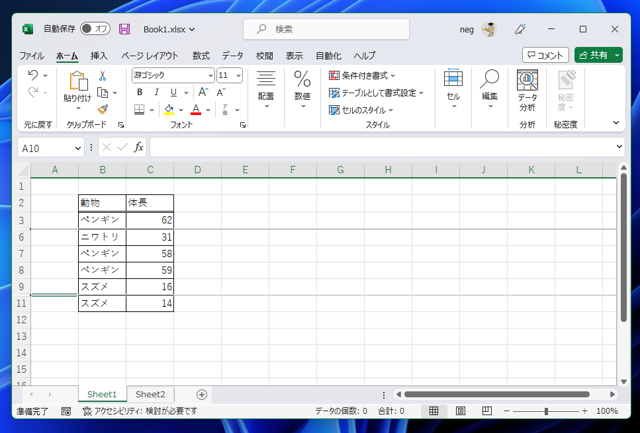The width and height of the screenshot is (640, 433).
Task: Toggle the AutoSave switch
Action: 95,29
